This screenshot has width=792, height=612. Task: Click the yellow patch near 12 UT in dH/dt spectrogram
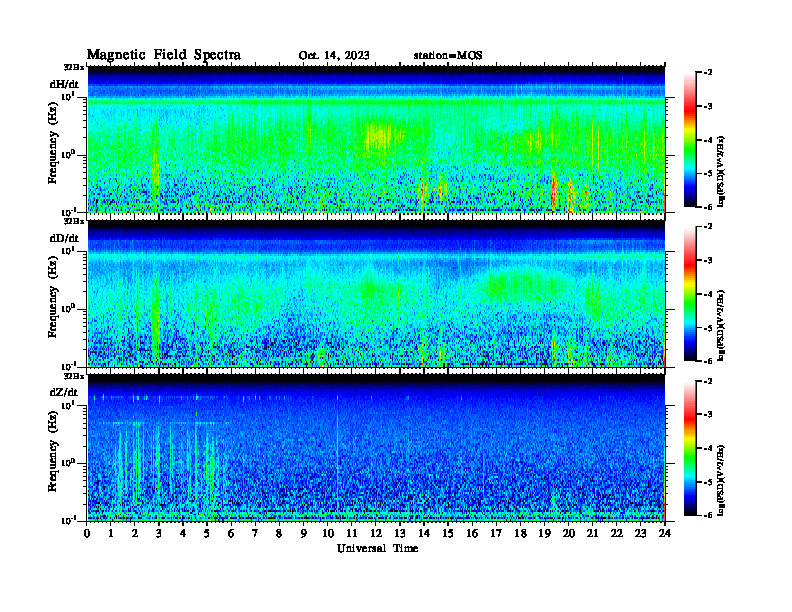pyautogui.click(x=379, y=137)
